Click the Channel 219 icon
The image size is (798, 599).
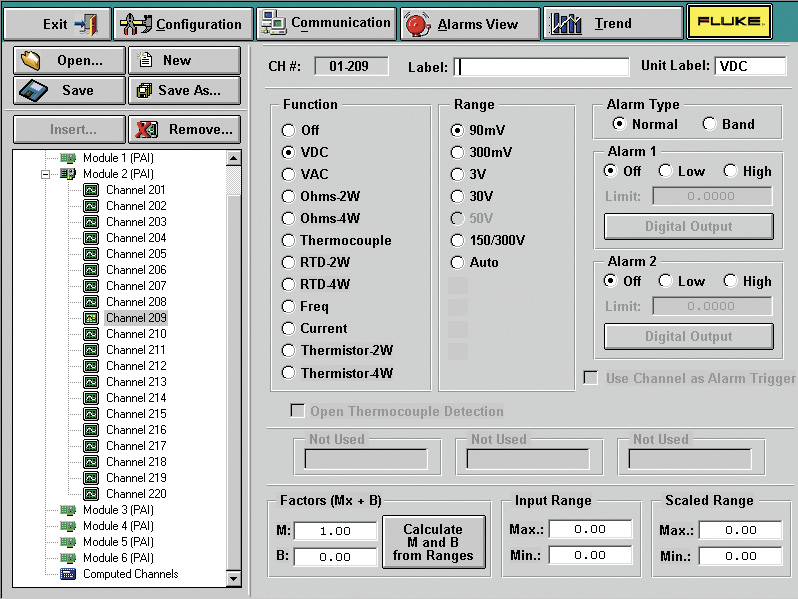[x=91, y=478]
